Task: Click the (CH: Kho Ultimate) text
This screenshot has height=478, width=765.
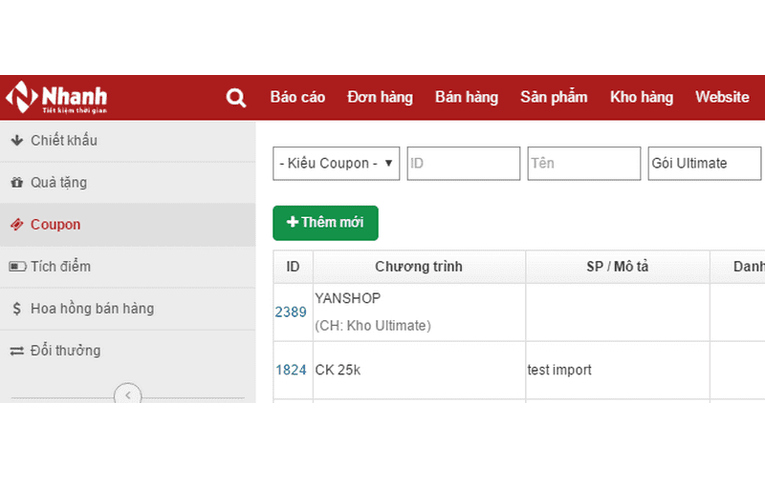Action: (x=373, y=326)
